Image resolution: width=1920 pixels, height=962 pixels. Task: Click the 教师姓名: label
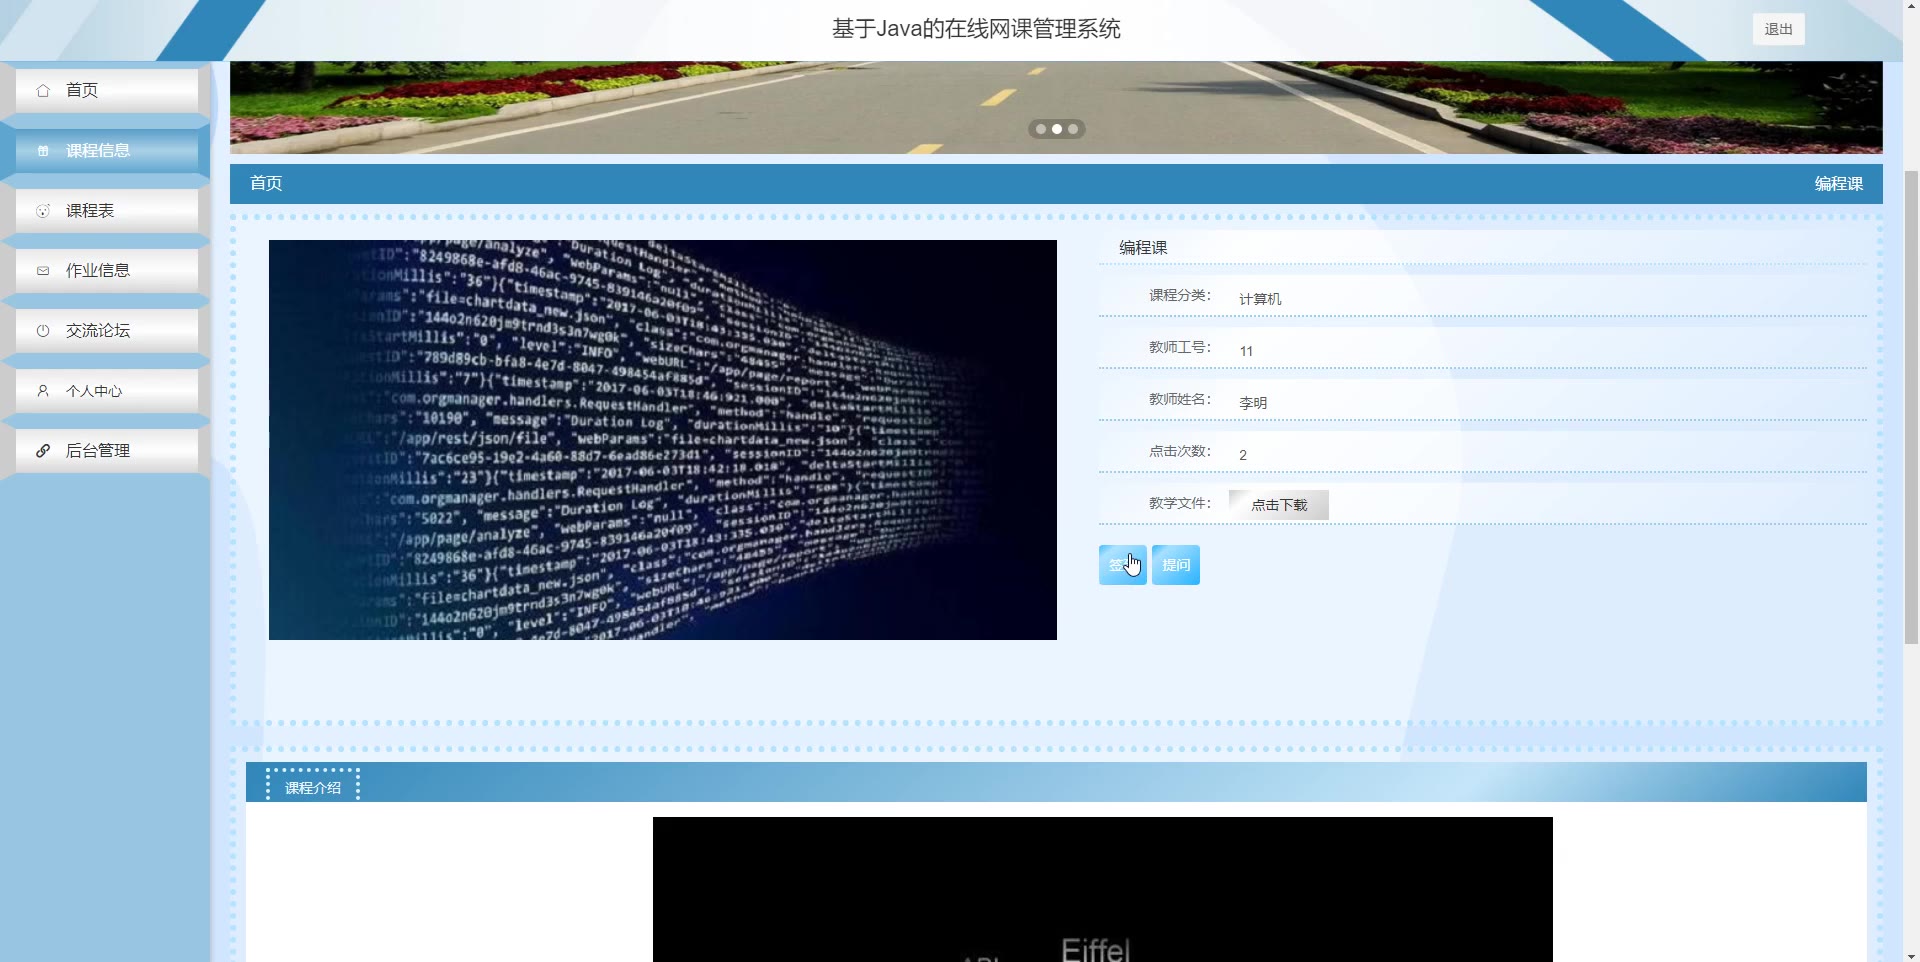1180,399
